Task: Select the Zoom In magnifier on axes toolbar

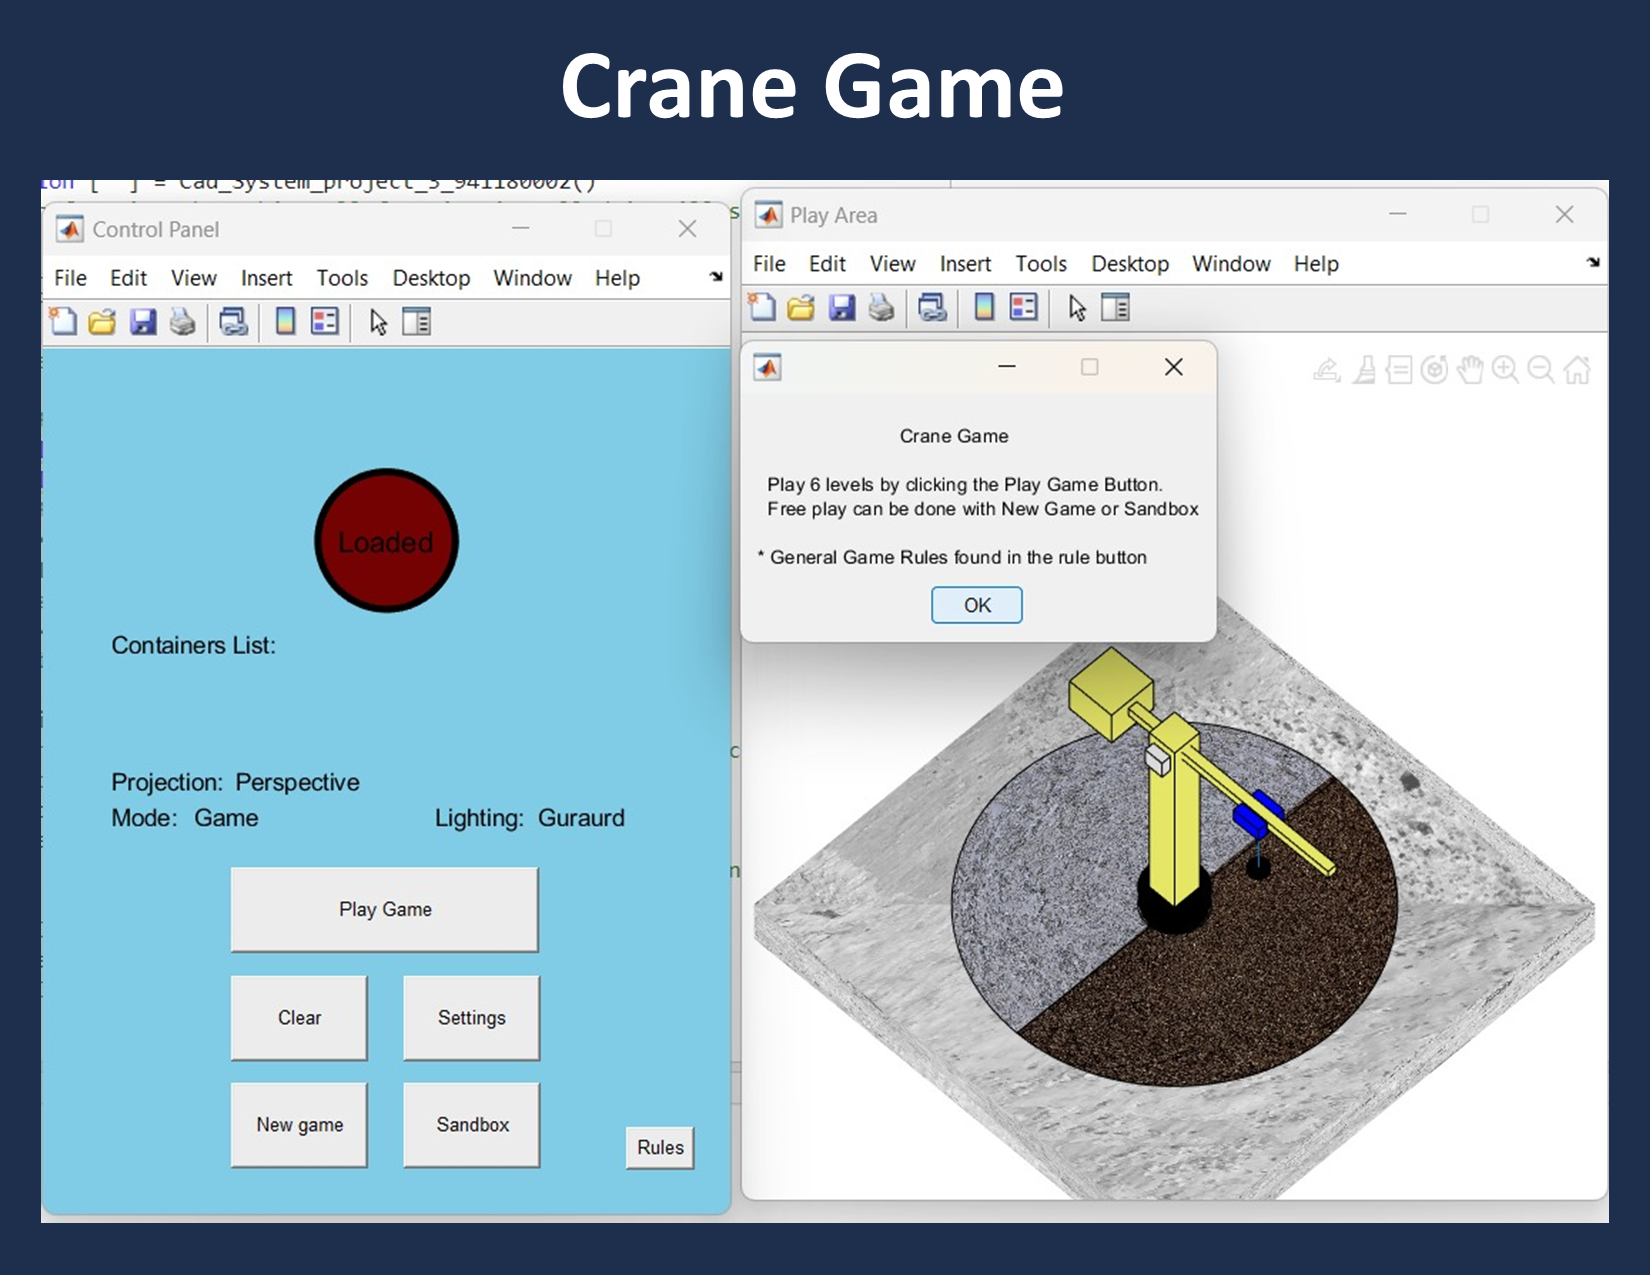Action: [1505, 370]
